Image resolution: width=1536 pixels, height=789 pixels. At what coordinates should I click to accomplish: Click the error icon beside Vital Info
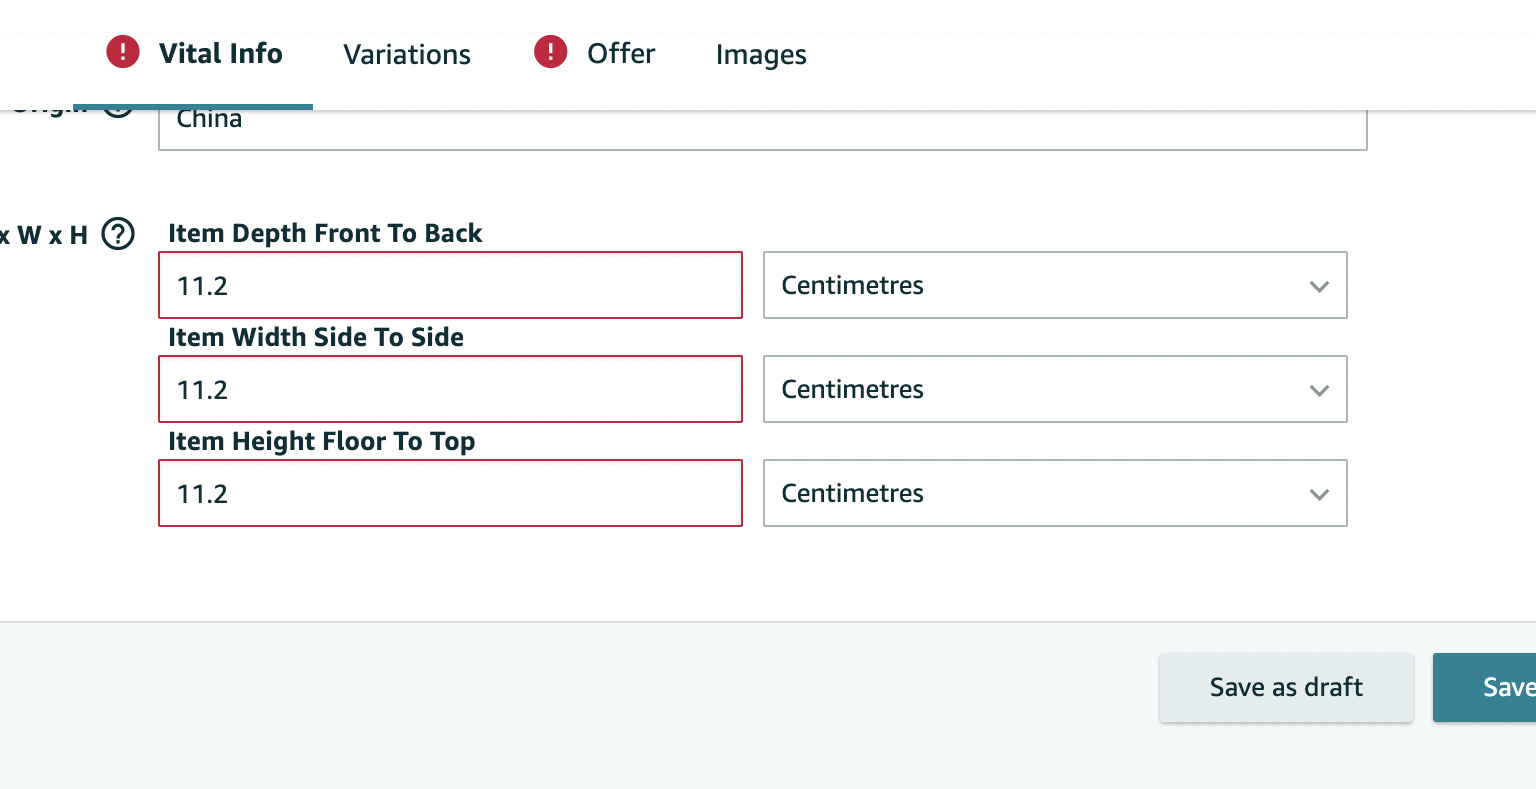123,52
